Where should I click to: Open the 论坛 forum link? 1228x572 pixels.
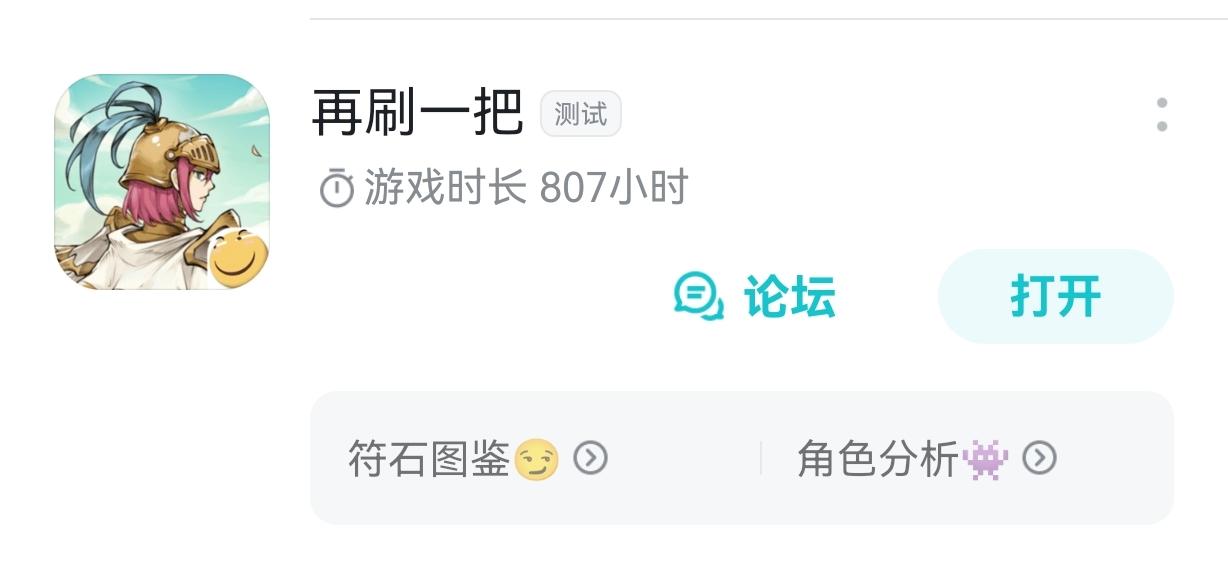click(x=789, y=297)
